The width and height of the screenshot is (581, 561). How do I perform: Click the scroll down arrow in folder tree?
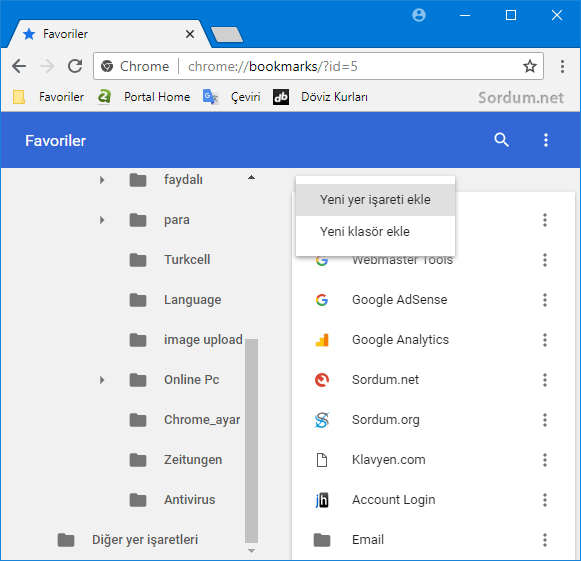[252, 551]
